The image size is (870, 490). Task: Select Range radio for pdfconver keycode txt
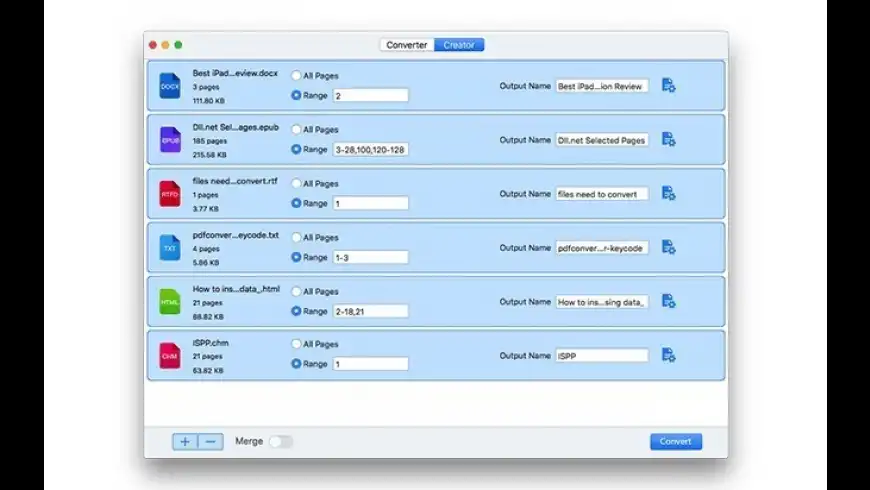(296, 257)
